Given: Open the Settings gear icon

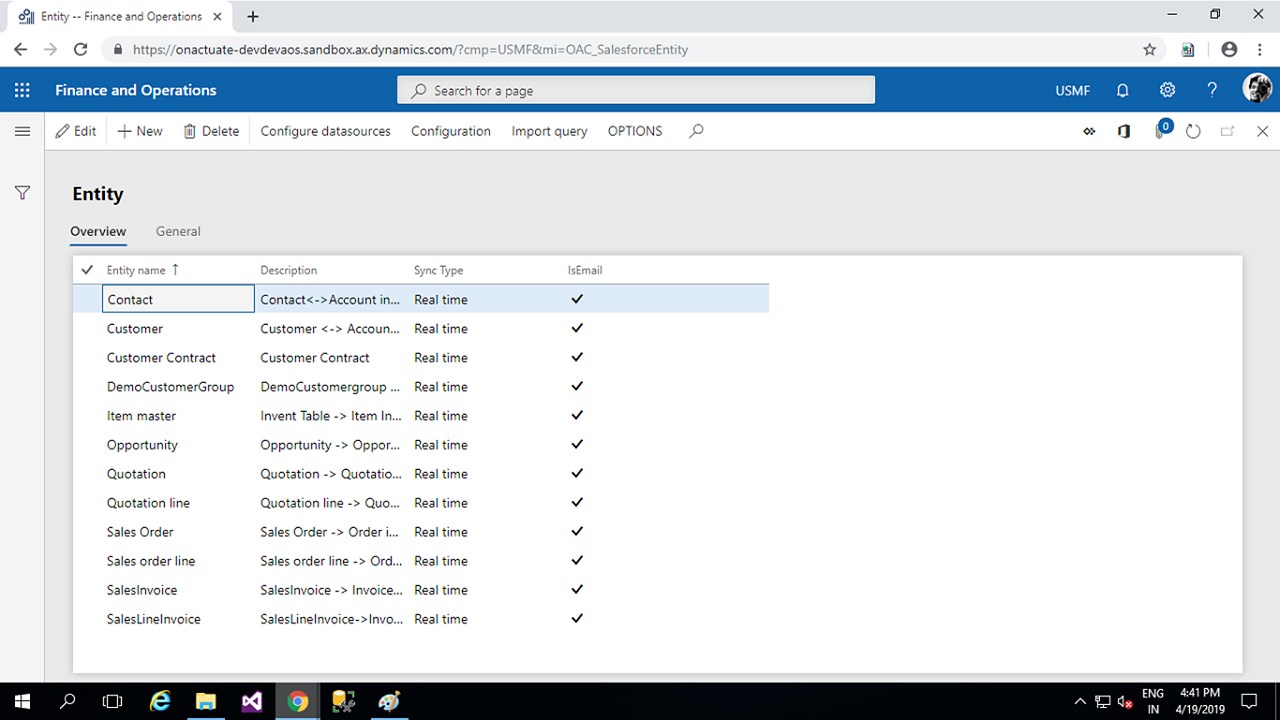Looking at the screenshot, I should pyautogui.click(x=1167, y=90).
